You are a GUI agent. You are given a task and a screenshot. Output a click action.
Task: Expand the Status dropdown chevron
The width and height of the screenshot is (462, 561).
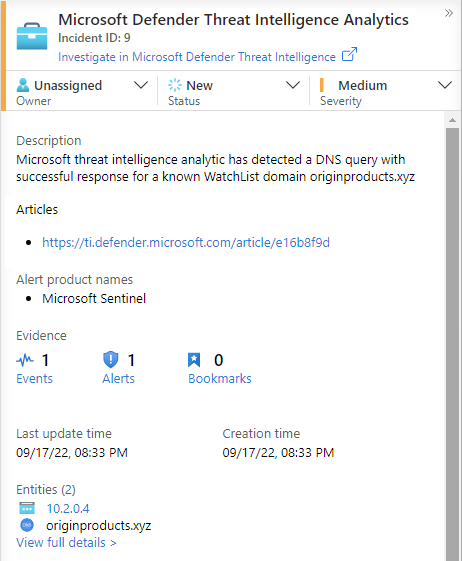point(293,85)
